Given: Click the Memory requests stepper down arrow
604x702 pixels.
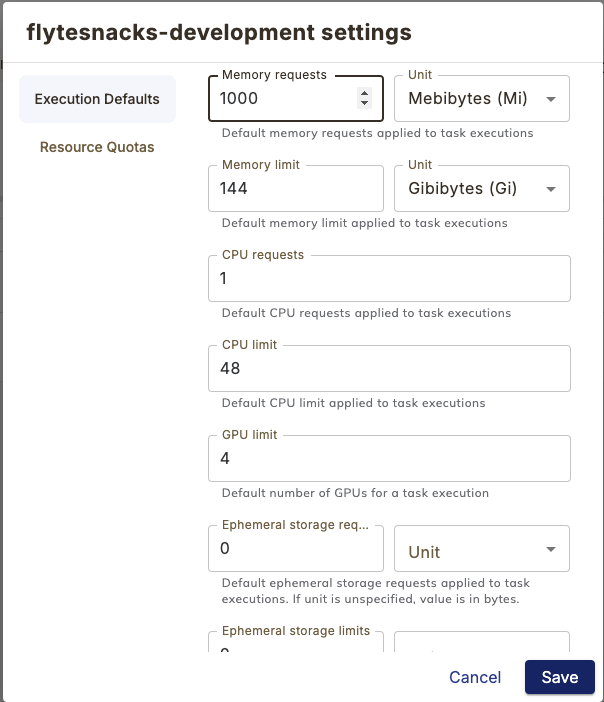Looking at the screenshot, I should pyautogui.click(x=364, y=103).
